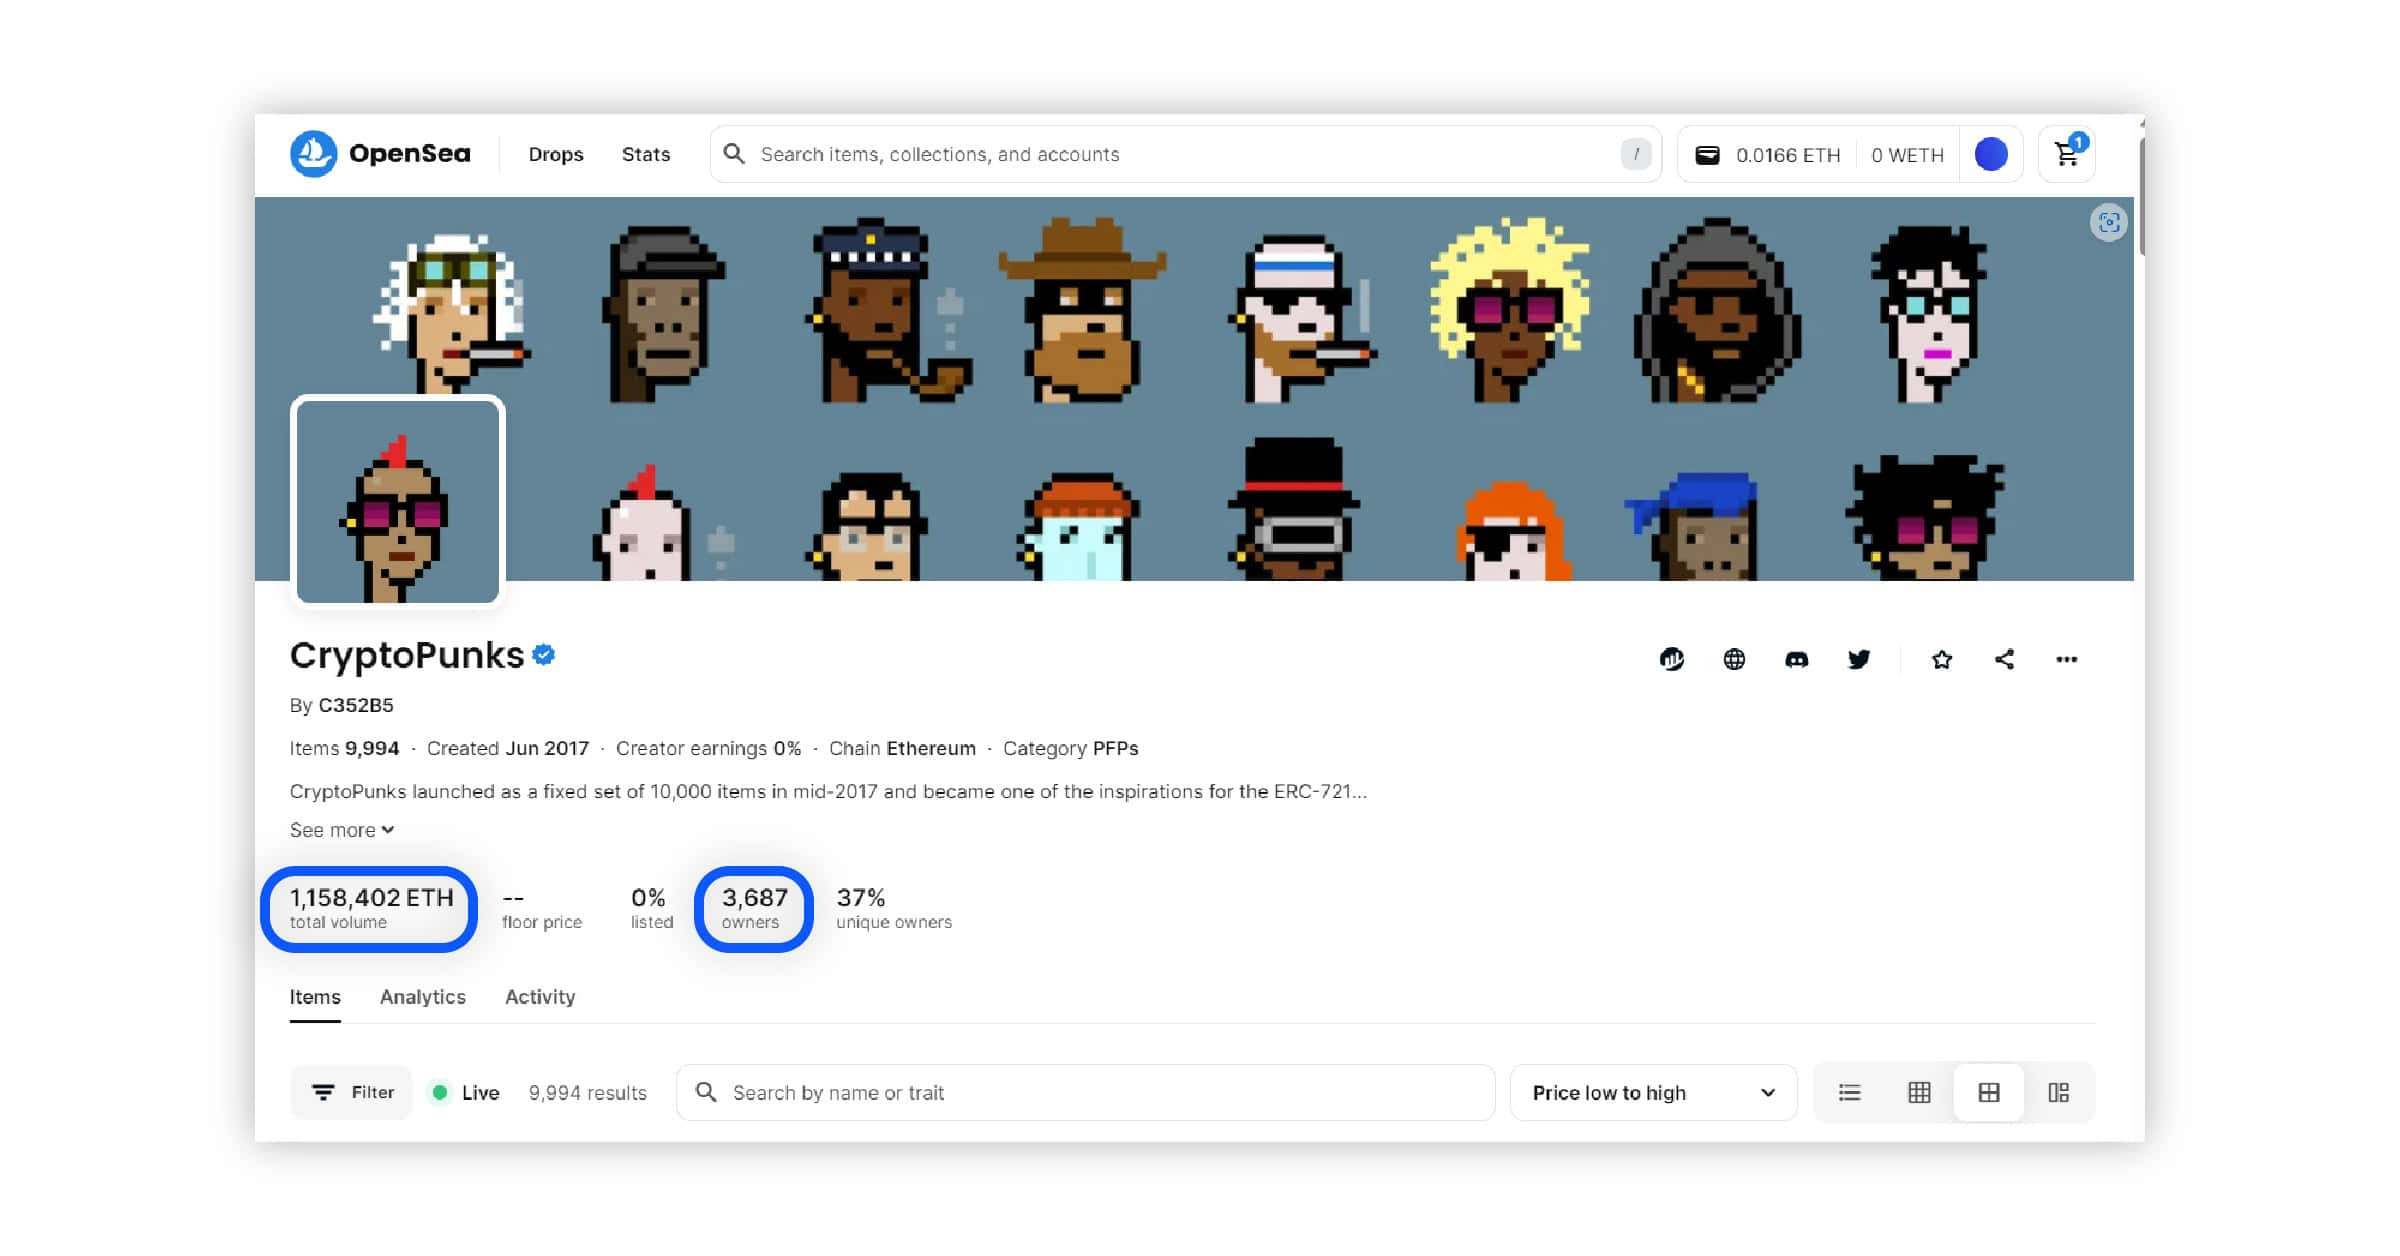2400x1256 pixels.
Task: Open the three-dot more menu
Action: tap(2067, 659)
